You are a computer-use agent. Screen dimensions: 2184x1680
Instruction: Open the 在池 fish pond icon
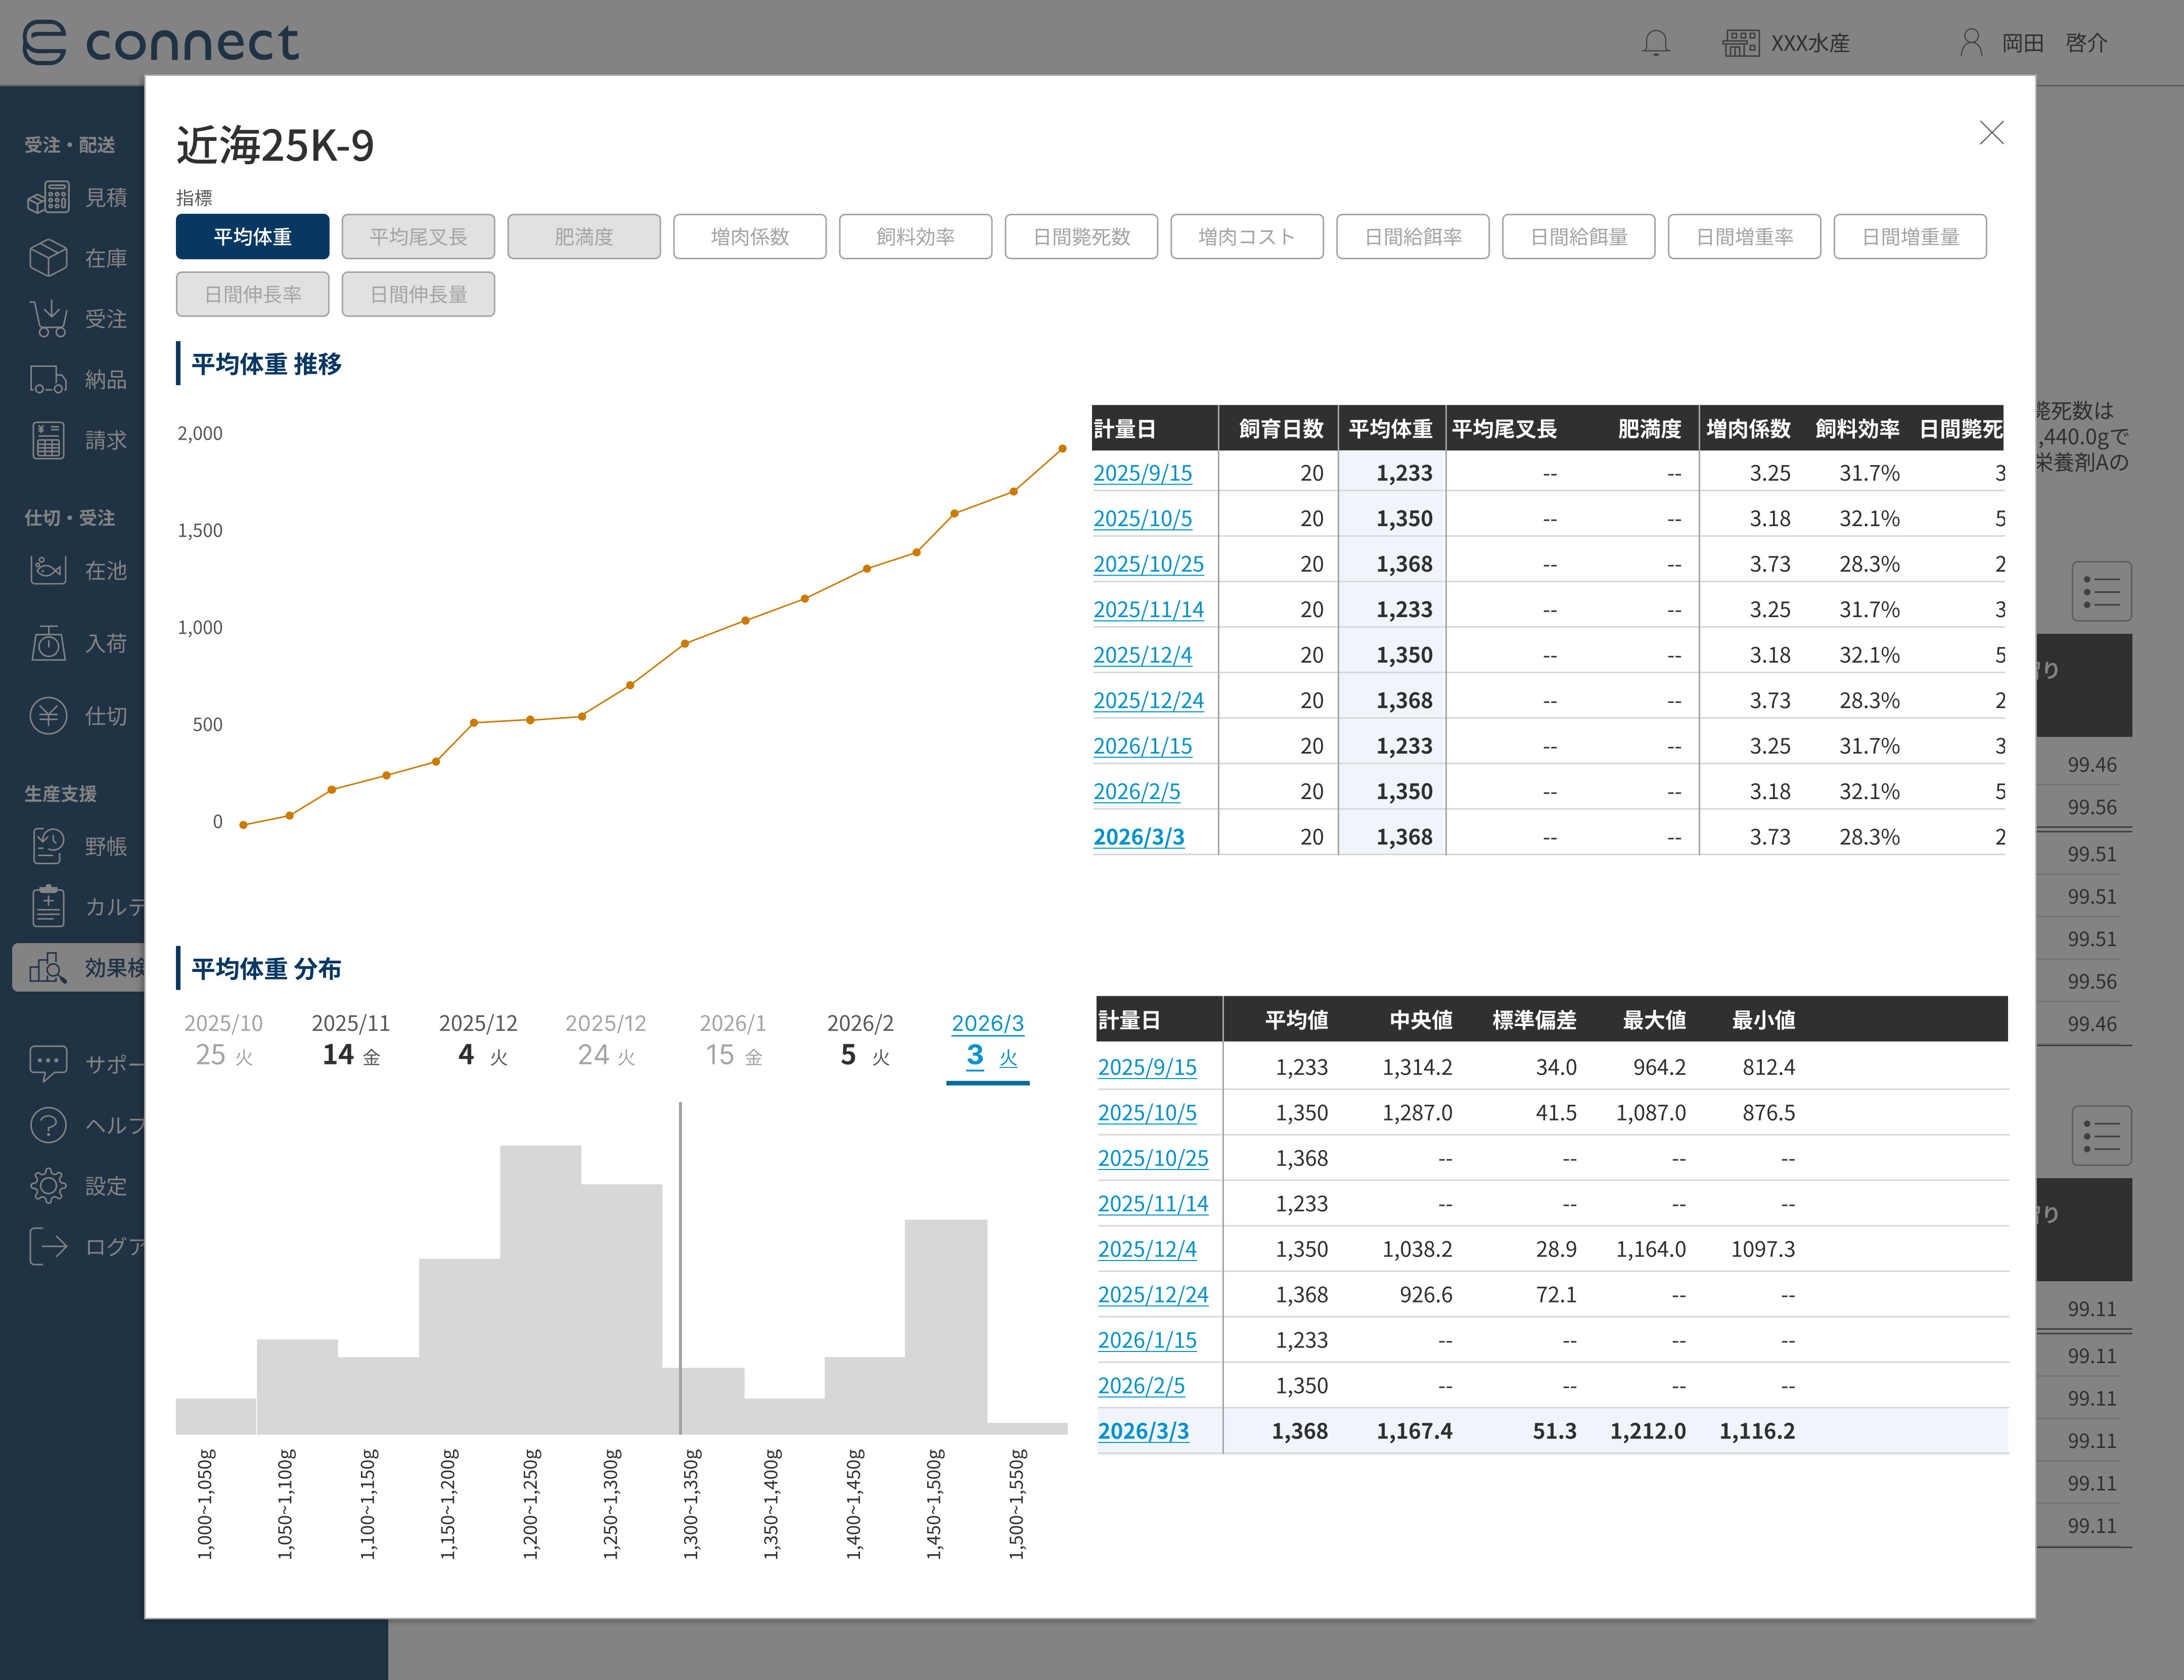[48, 570]
